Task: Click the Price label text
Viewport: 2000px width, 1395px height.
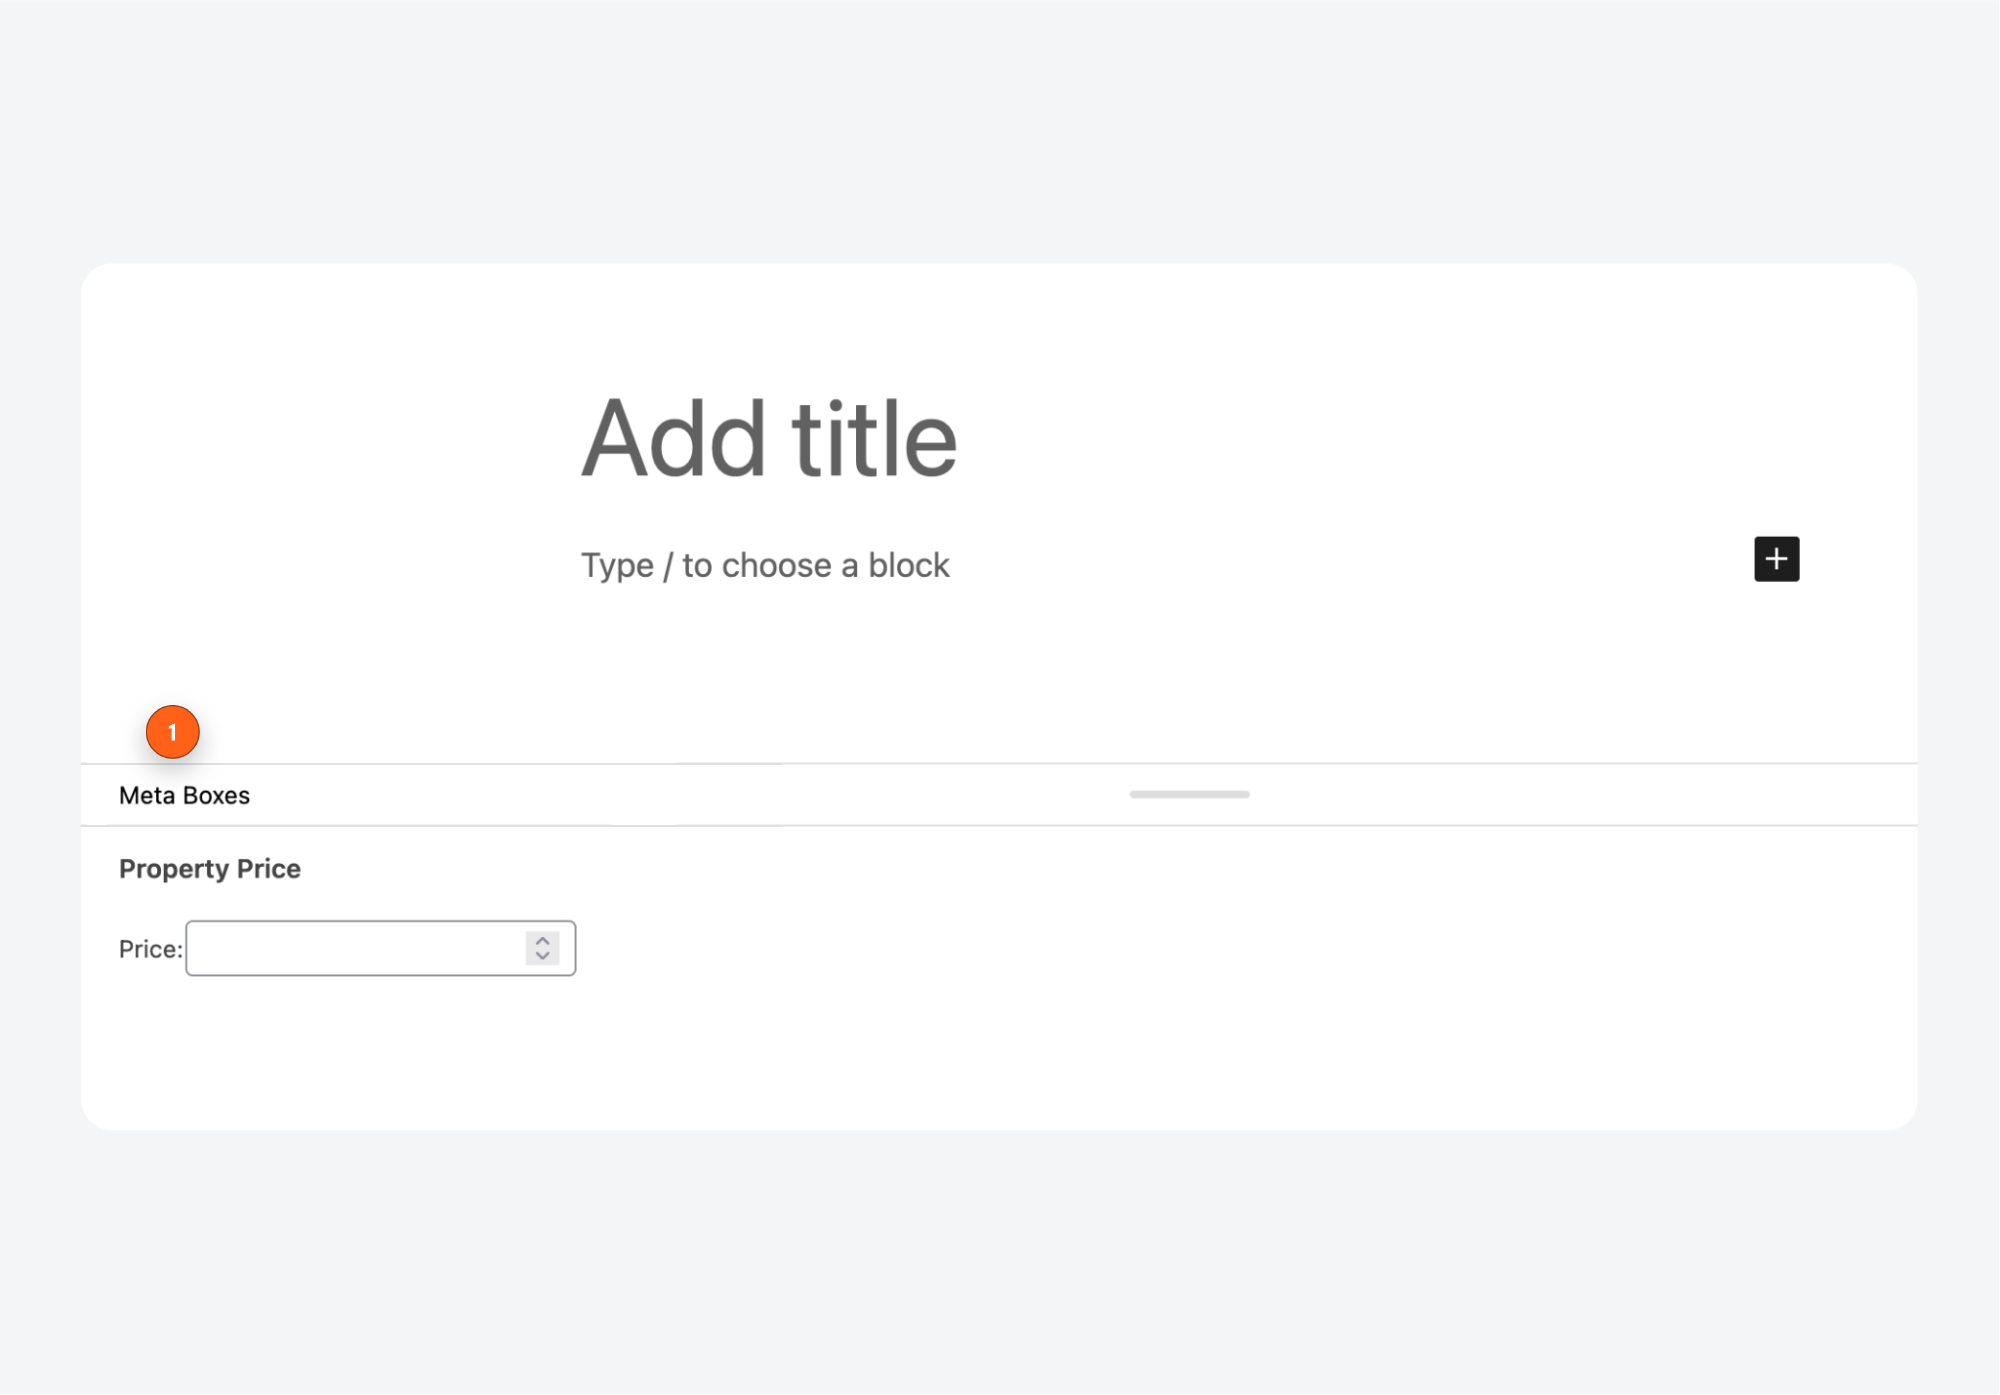Action: [148, 948]
